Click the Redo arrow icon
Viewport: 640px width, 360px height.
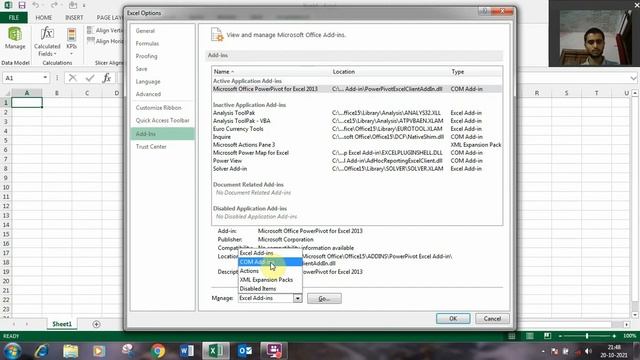coord(54,5)
